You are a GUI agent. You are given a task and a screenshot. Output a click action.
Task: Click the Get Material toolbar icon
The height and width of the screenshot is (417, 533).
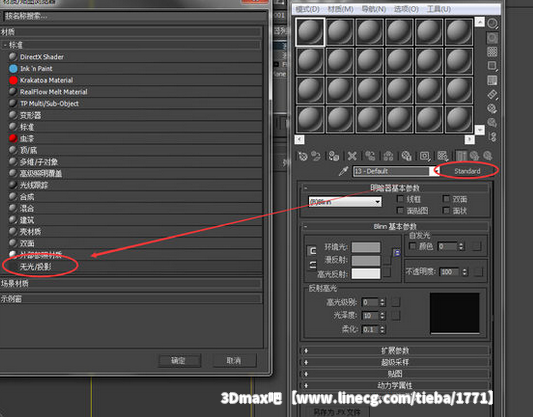point(303,156)
